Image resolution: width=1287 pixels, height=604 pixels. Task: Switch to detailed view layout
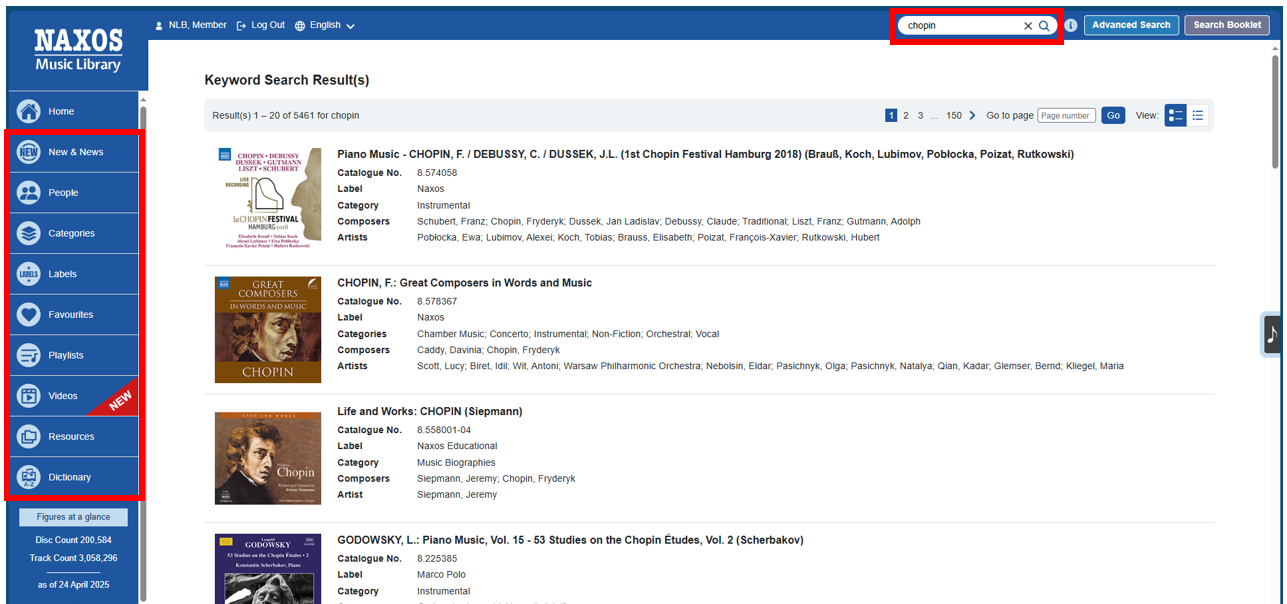pyautogui.click(x=1175, y=116)
